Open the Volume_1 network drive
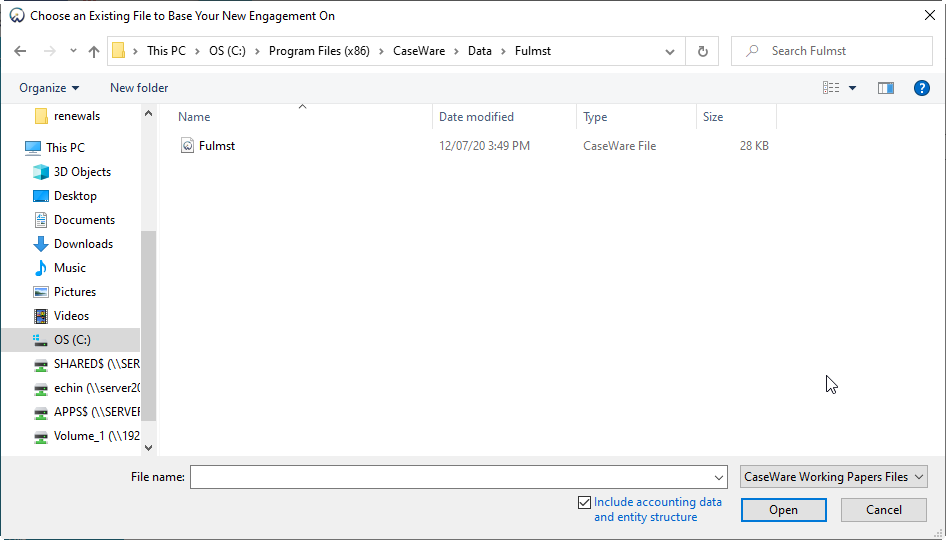946x540 pixels. [x=86, y=436]
